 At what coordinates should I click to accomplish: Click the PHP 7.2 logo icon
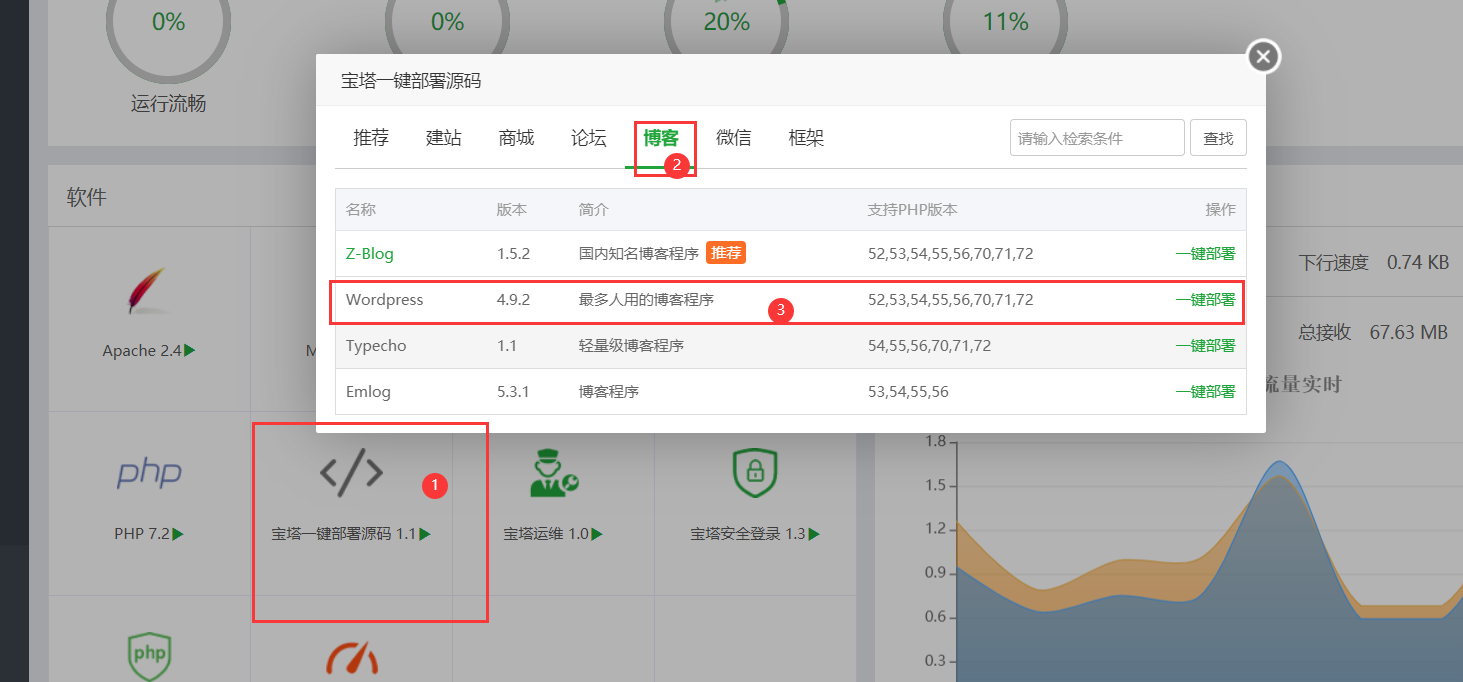click(x=149, y=473)
